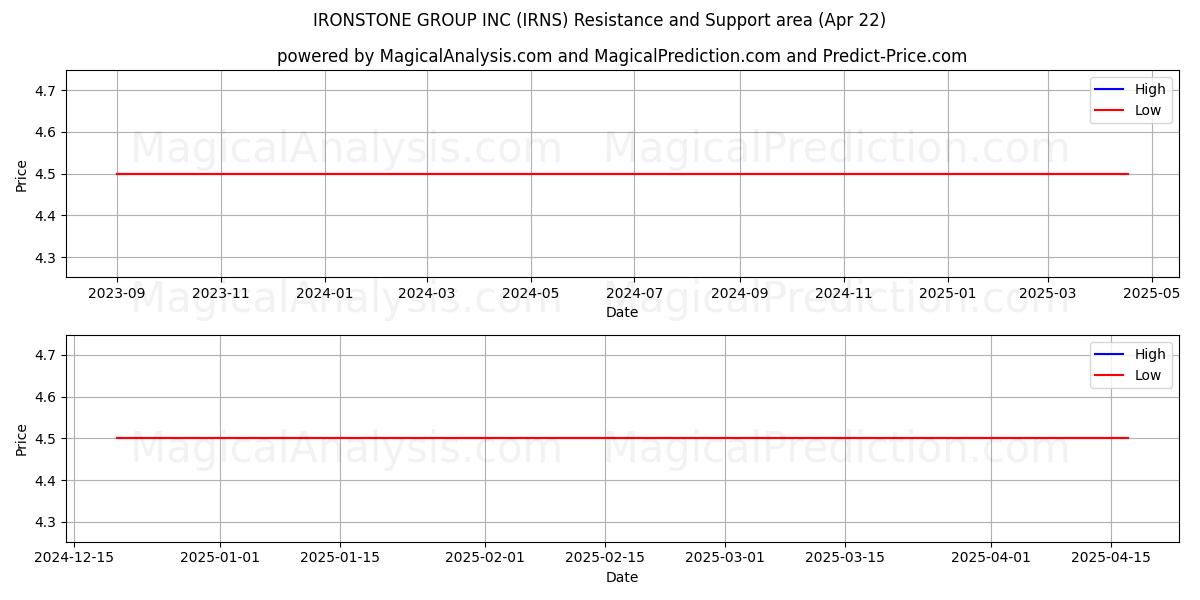
Task: Click the 4.4 price tick in bottom chart
Action: point(48,481)
